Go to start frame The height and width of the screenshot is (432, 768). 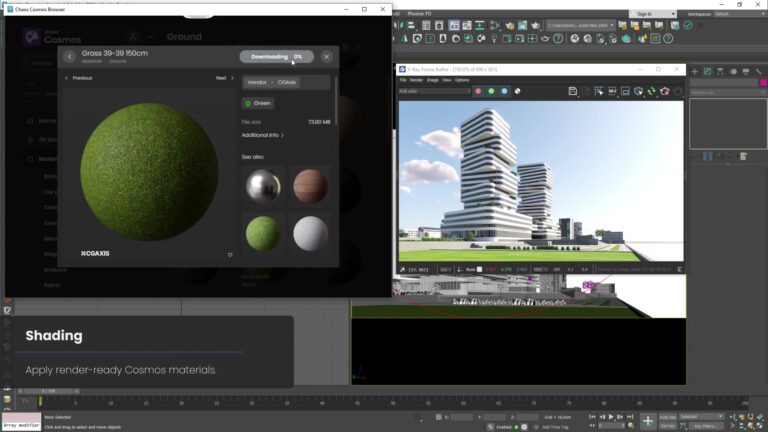point(593,417)
